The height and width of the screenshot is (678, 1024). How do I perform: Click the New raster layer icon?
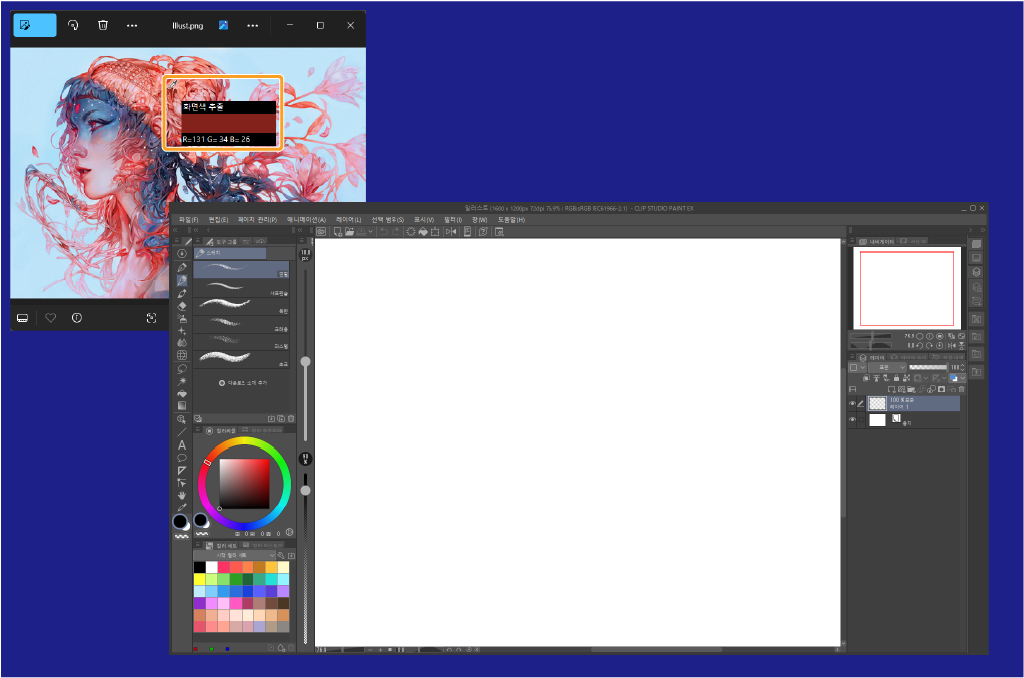(x=891, y=389)
